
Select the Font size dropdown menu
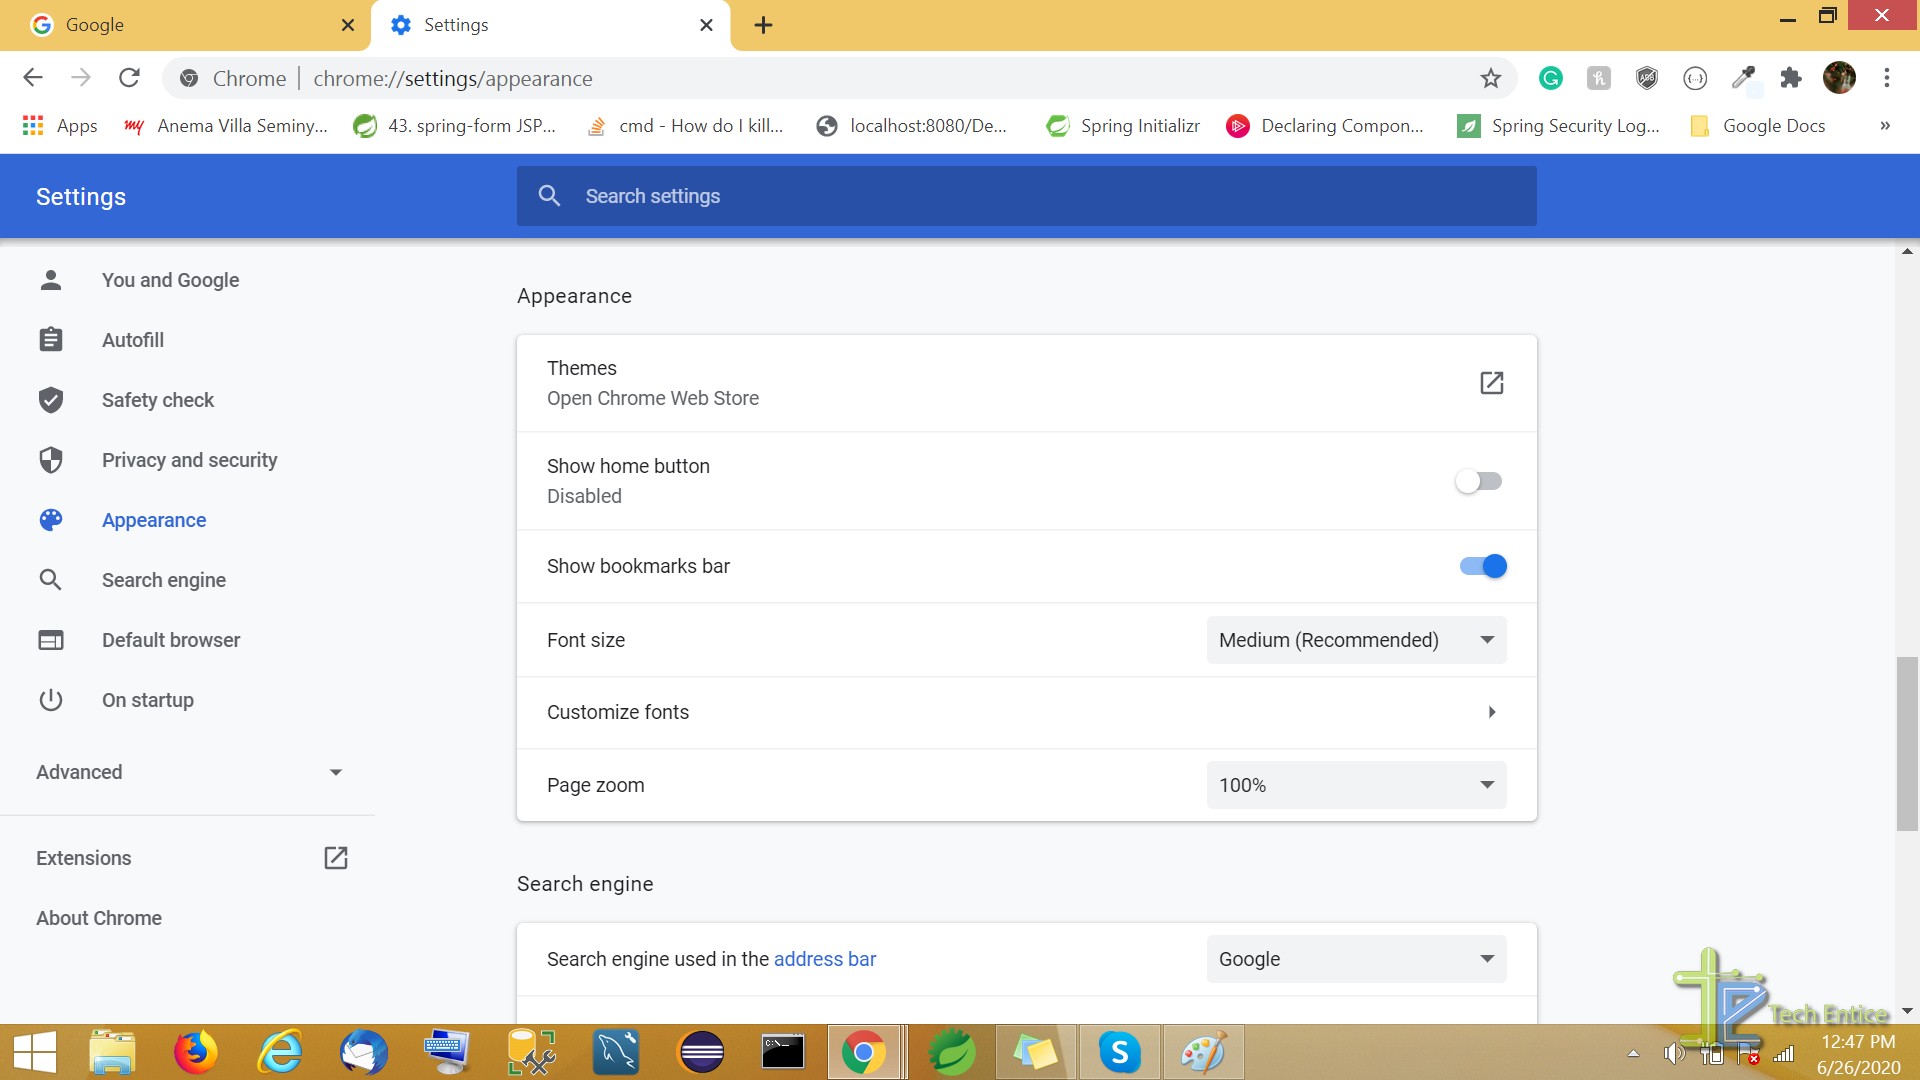(x=1354, y=640)
